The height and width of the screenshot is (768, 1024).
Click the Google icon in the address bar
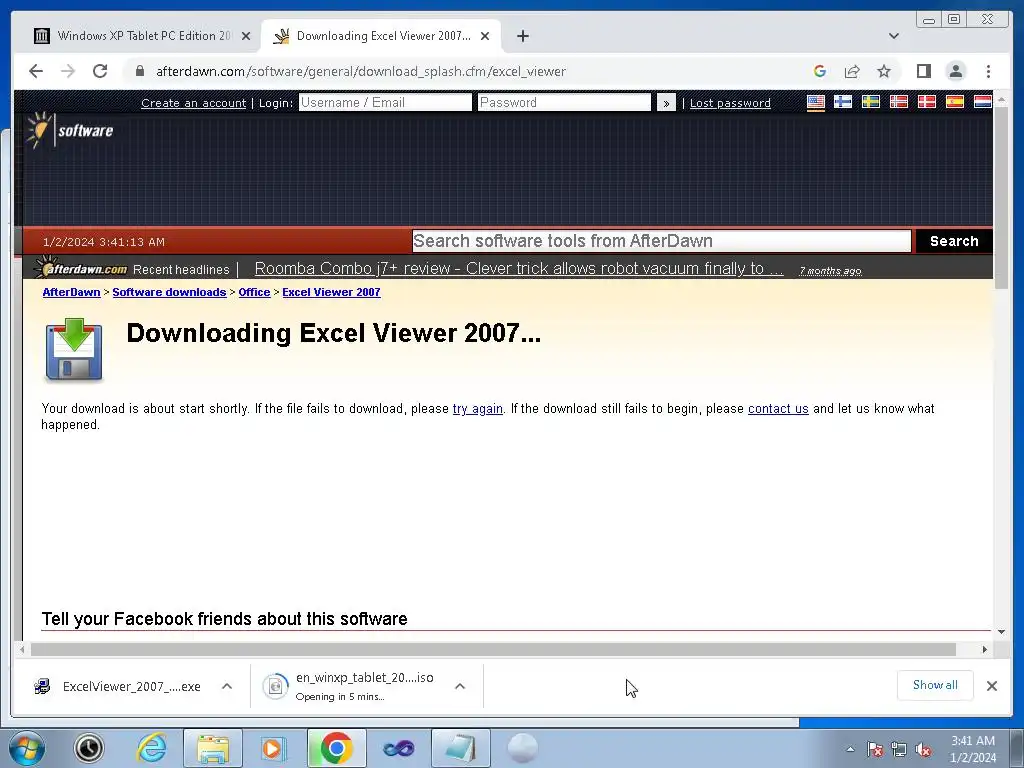[820, 71]
